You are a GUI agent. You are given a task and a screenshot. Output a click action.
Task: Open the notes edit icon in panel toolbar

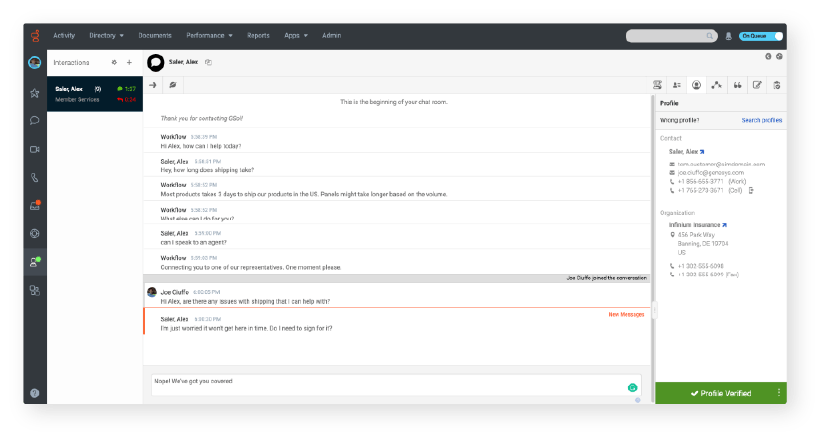coord(757,85)
